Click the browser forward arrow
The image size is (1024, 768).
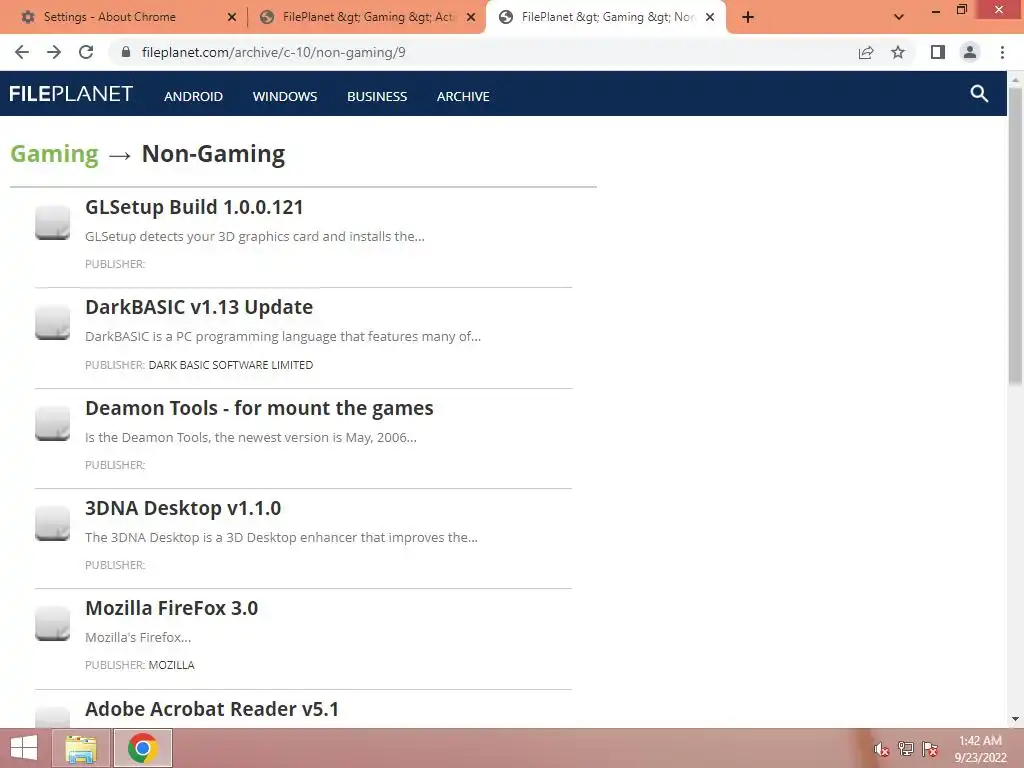point(54,52)
